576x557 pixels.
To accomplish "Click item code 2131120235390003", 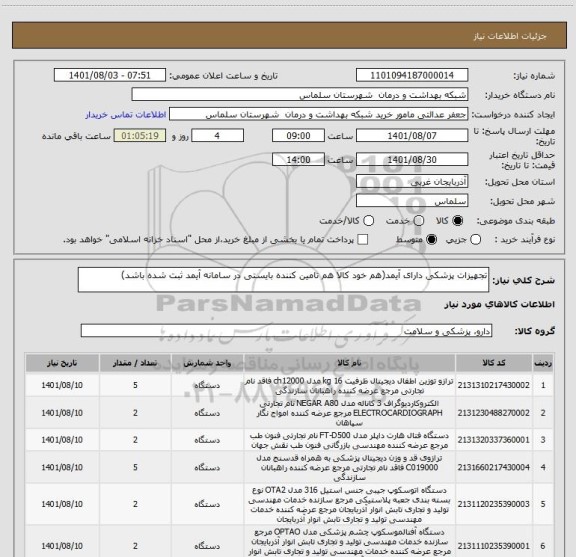I will tap(493, 504).
